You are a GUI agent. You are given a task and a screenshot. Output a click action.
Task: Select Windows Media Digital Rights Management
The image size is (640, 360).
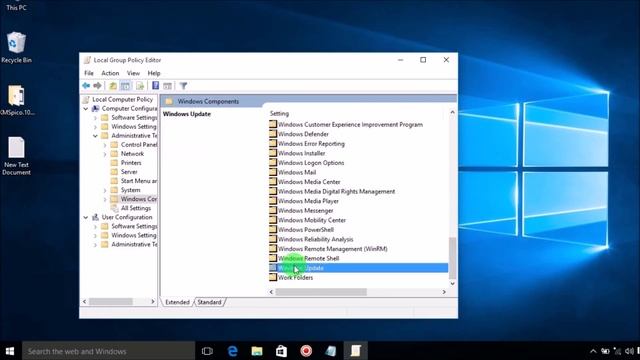click(x=336, y=191)
